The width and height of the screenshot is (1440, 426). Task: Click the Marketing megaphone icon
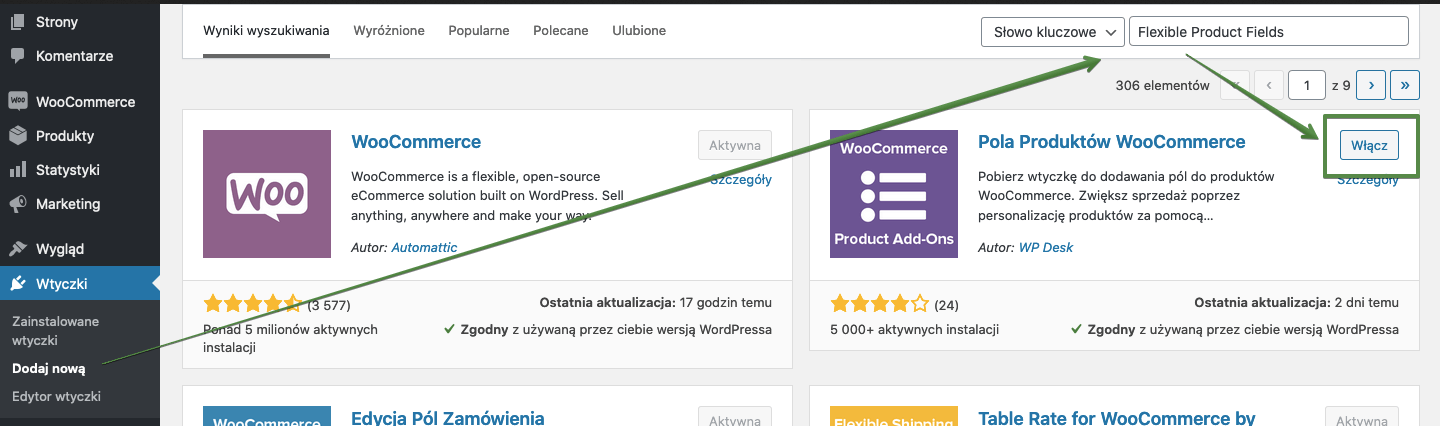pyautogui.click(x=17, y=204)
